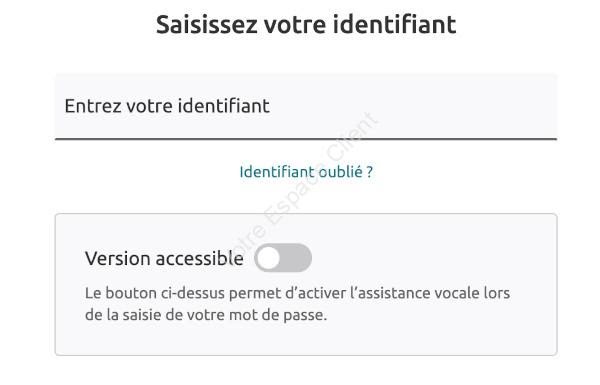This screenshot has width=600, height=385.
Task: Turn on vocal assistance with the grey switch
Action: (x=283, y=258)
